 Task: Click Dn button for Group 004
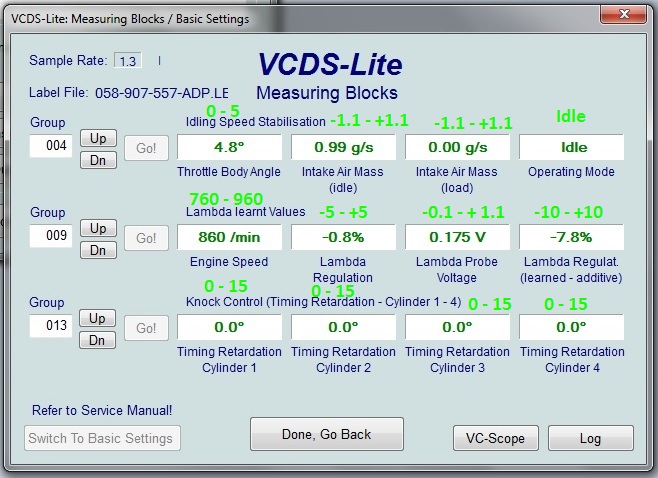tap(98, 160)
